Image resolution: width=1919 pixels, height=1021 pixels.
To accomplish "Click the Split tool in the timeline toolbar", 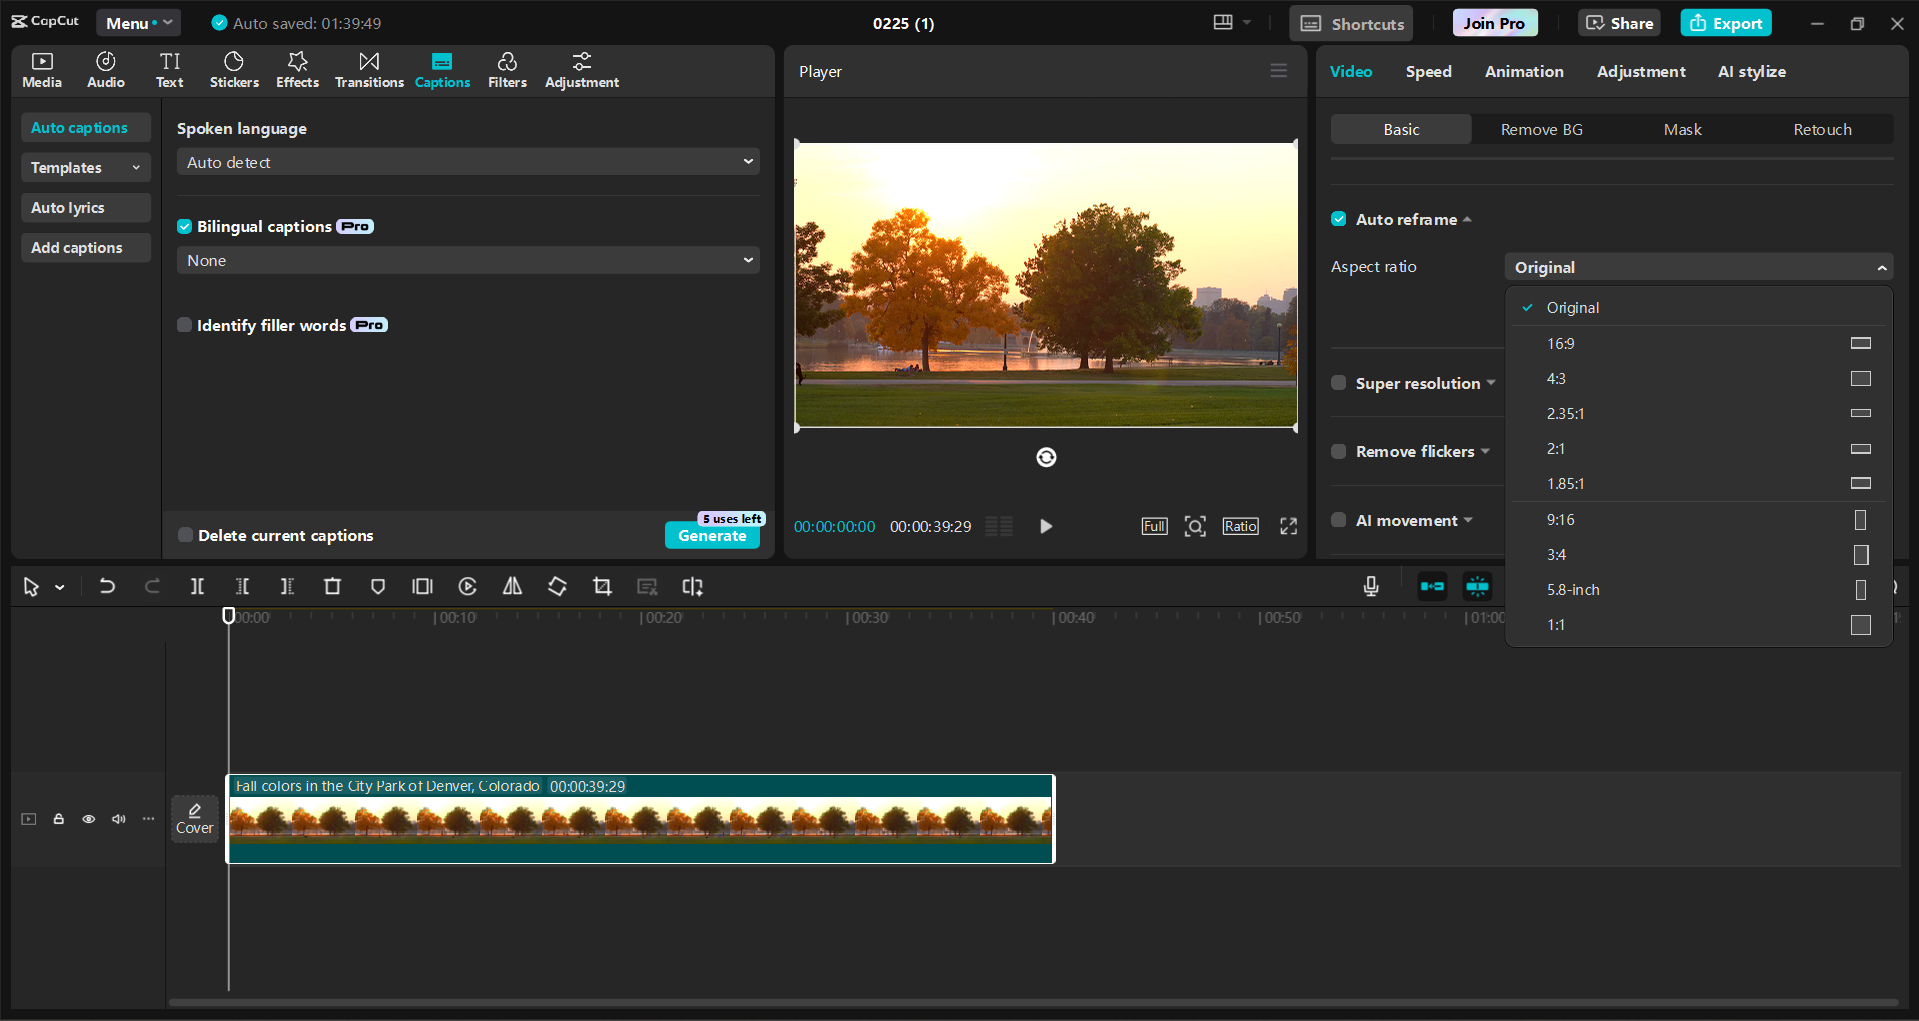I will pyautogui.click(x=197, y=587).
